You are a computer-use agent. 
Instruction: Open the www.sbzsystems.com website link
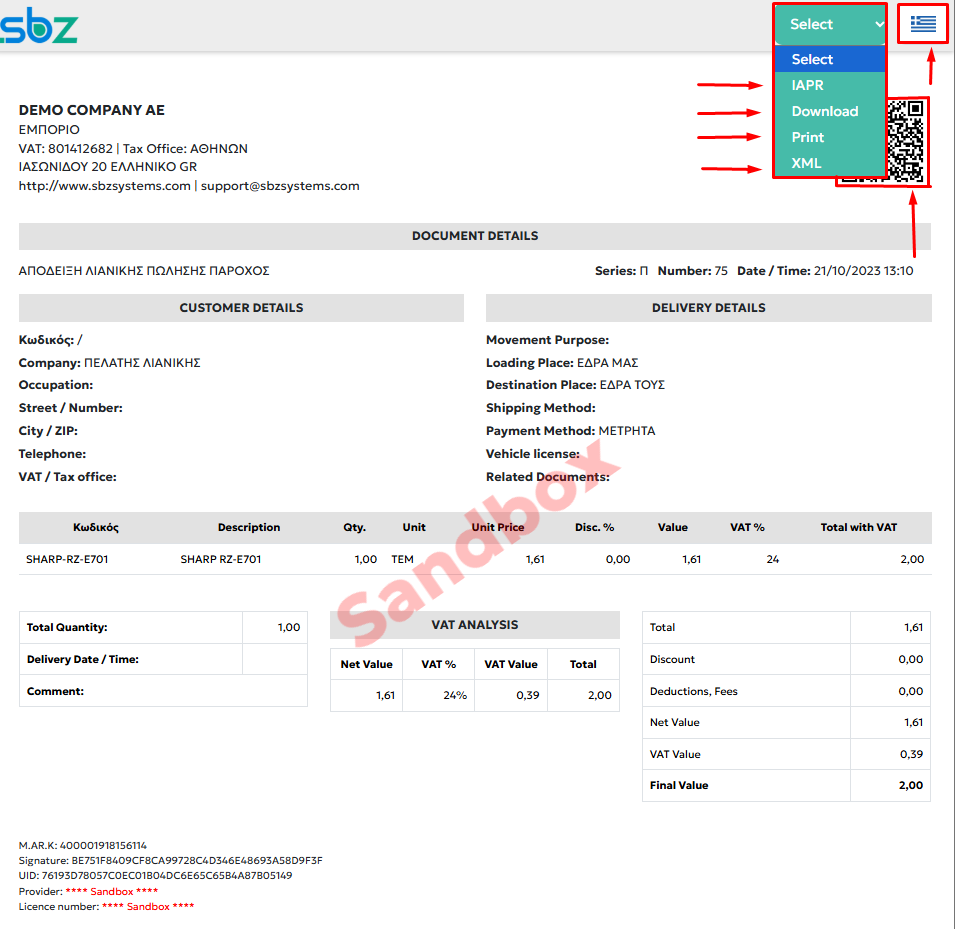(x=104, y=186)
